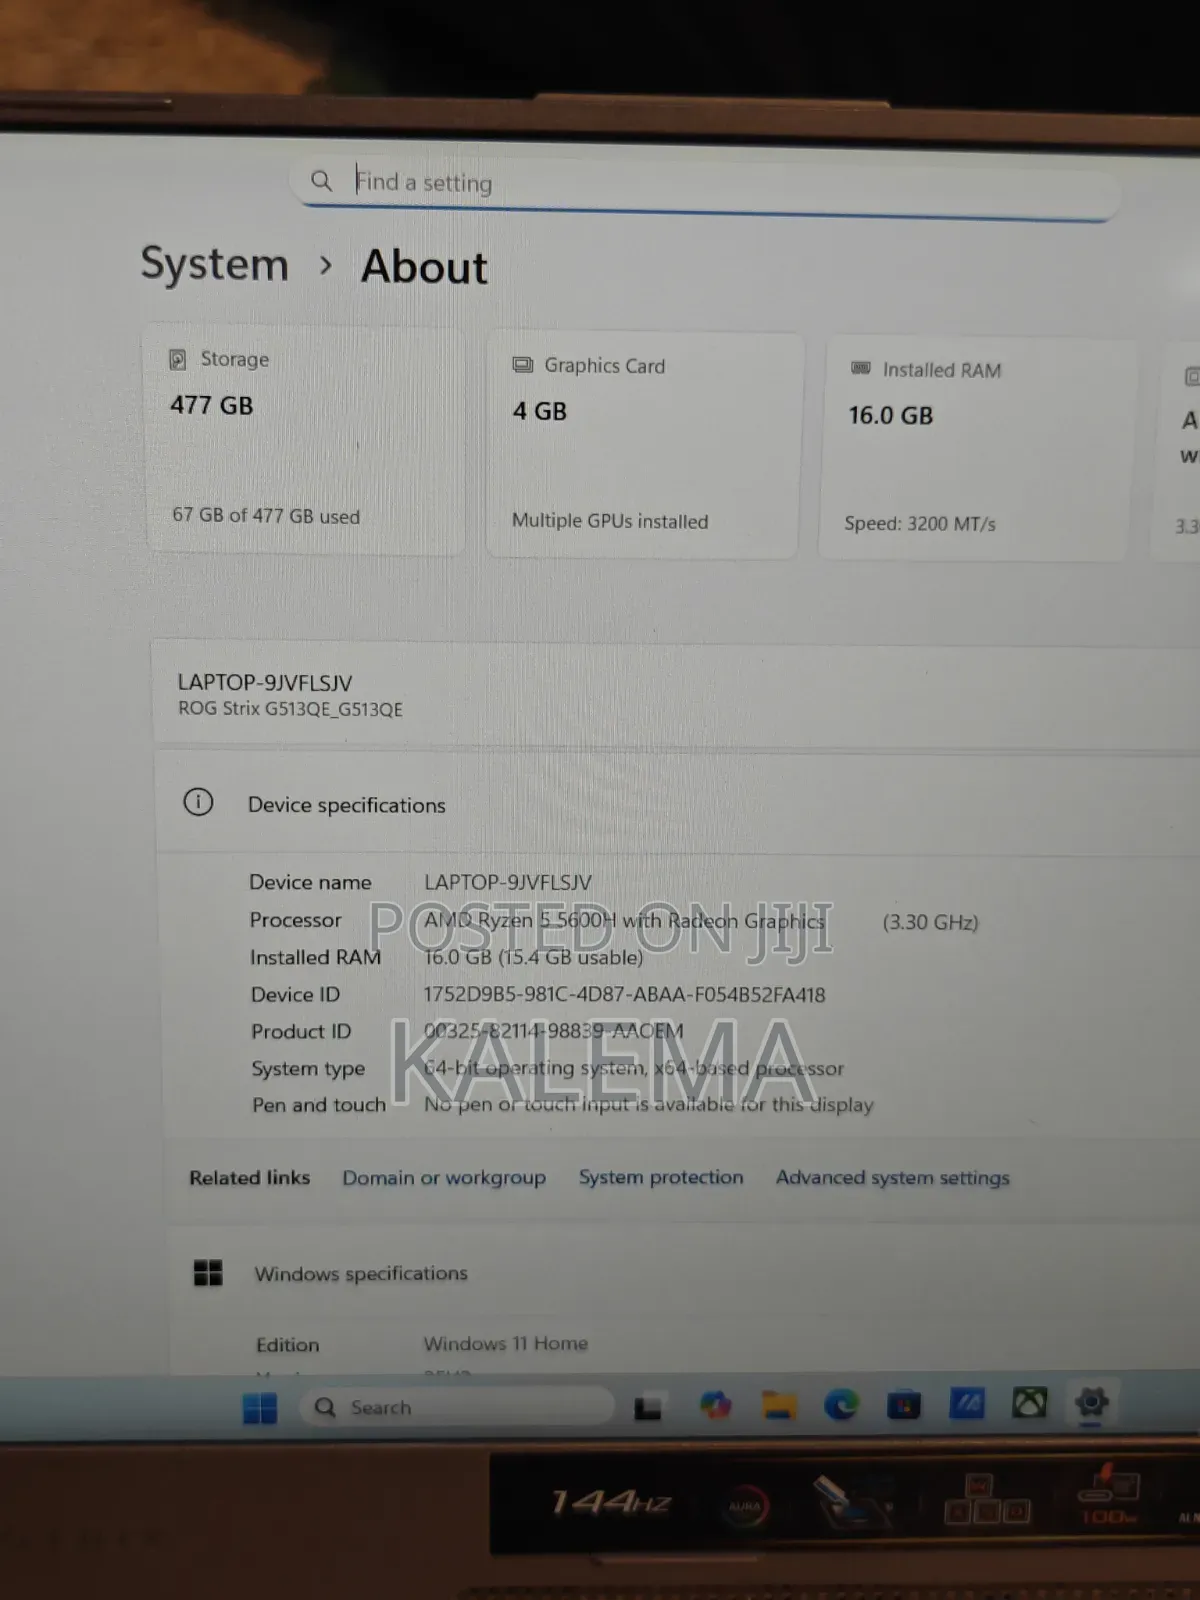This screenshot has width=1200, height=1600.
Task: Click the (3.30 GHz) processor speed text
Action: pos(930,922)
